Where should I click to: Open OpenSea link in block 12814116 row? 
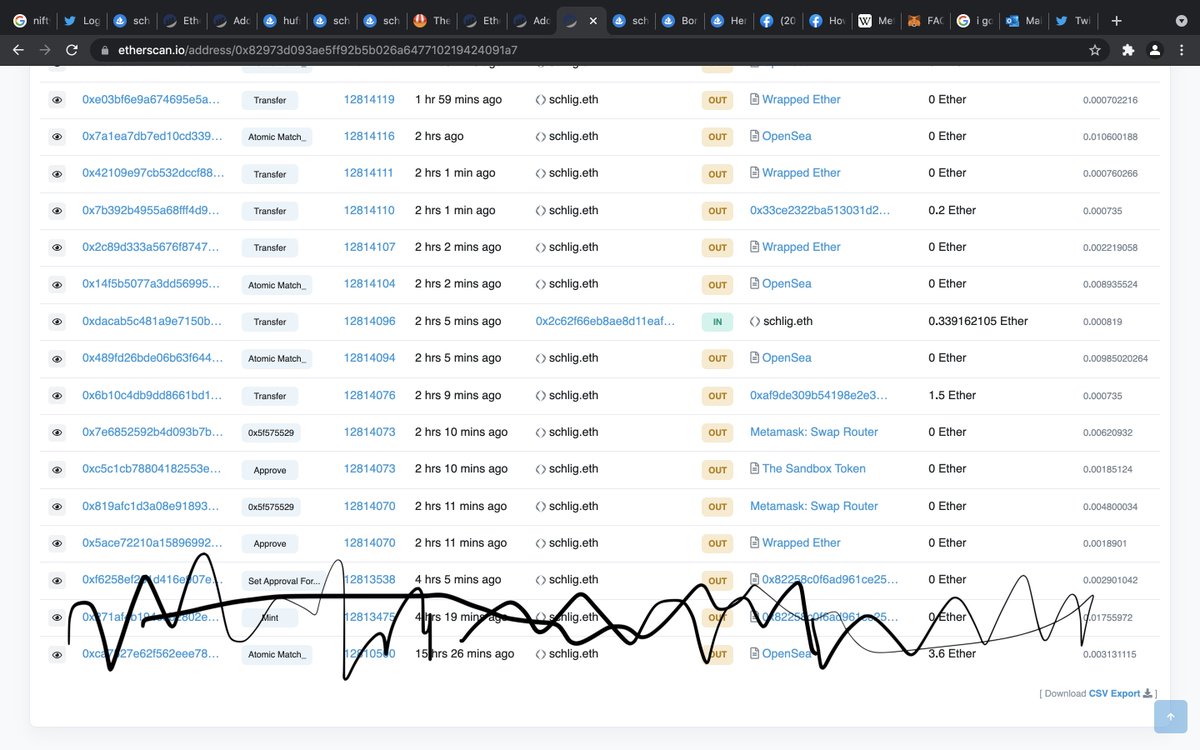coord(787,136)
